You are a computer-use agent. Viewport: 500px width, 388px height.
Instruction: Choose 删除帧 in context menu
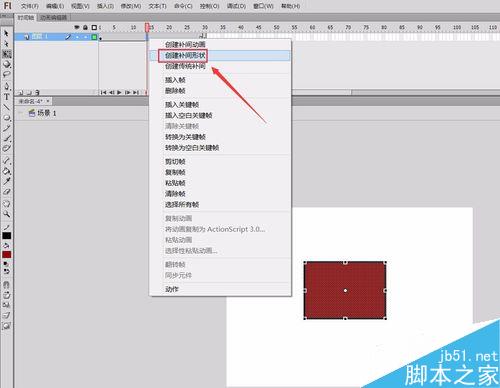[x=220, y=91]
